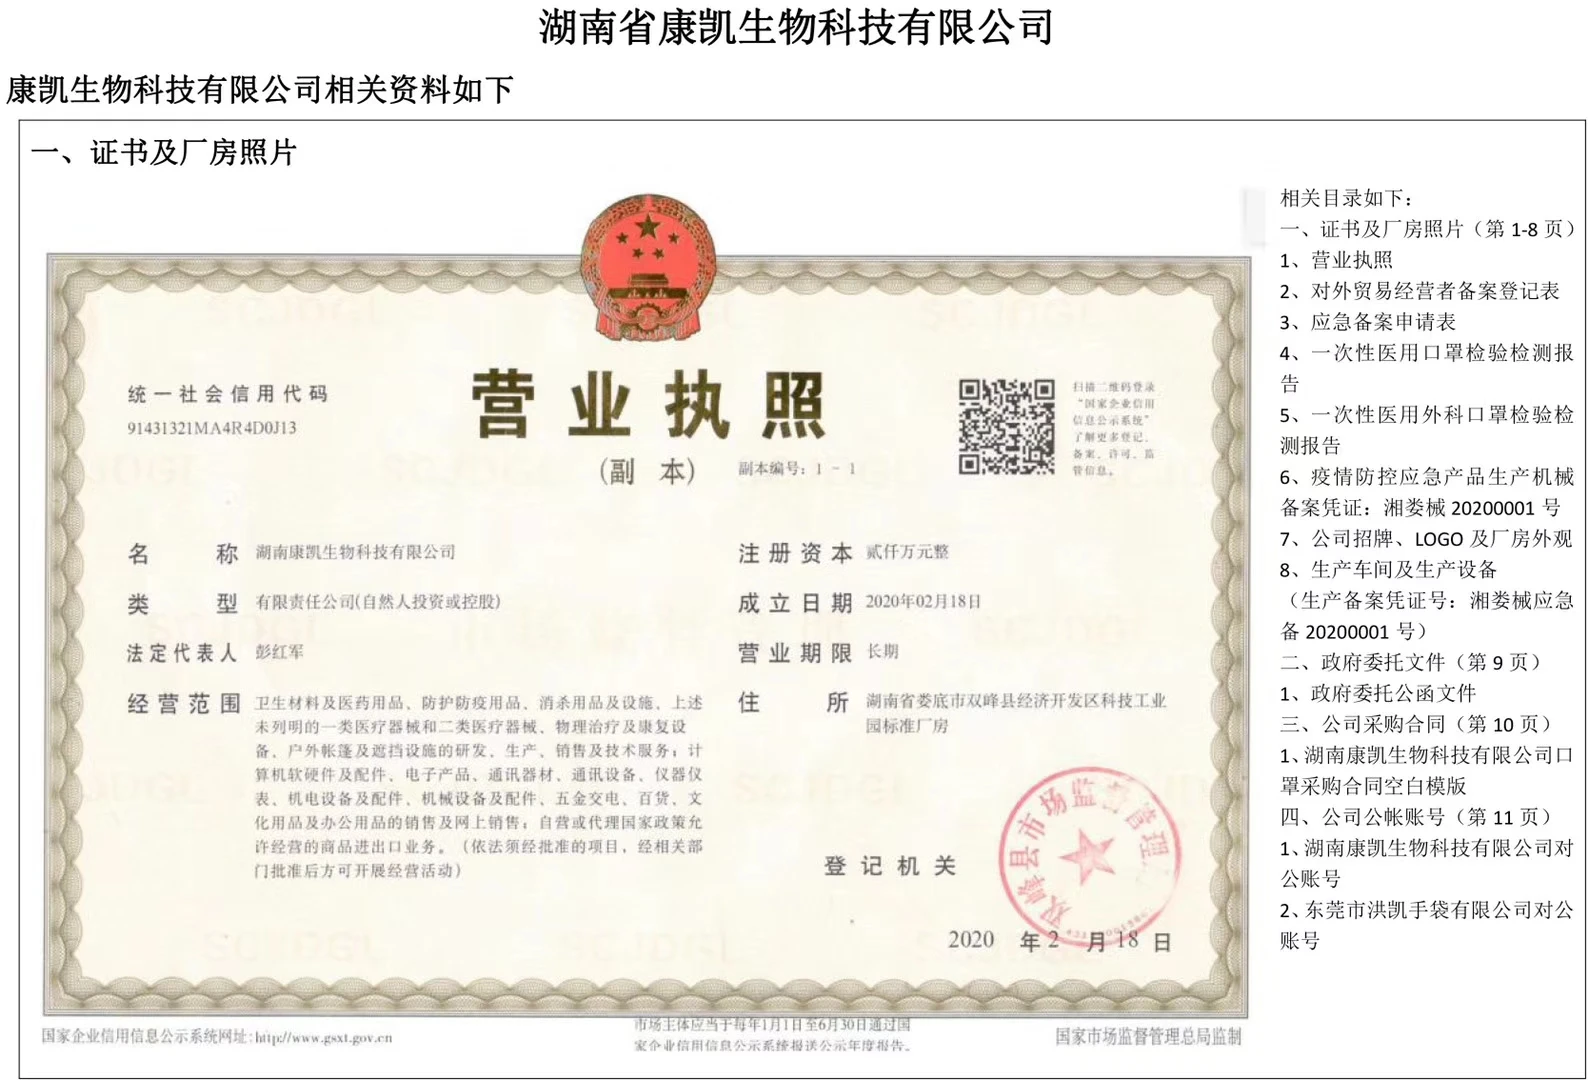The width and height of the screenshot is (1588, 1080).
Task: Click the credit code 91431321MA4R4D0J13
Action: coord(212,428)
